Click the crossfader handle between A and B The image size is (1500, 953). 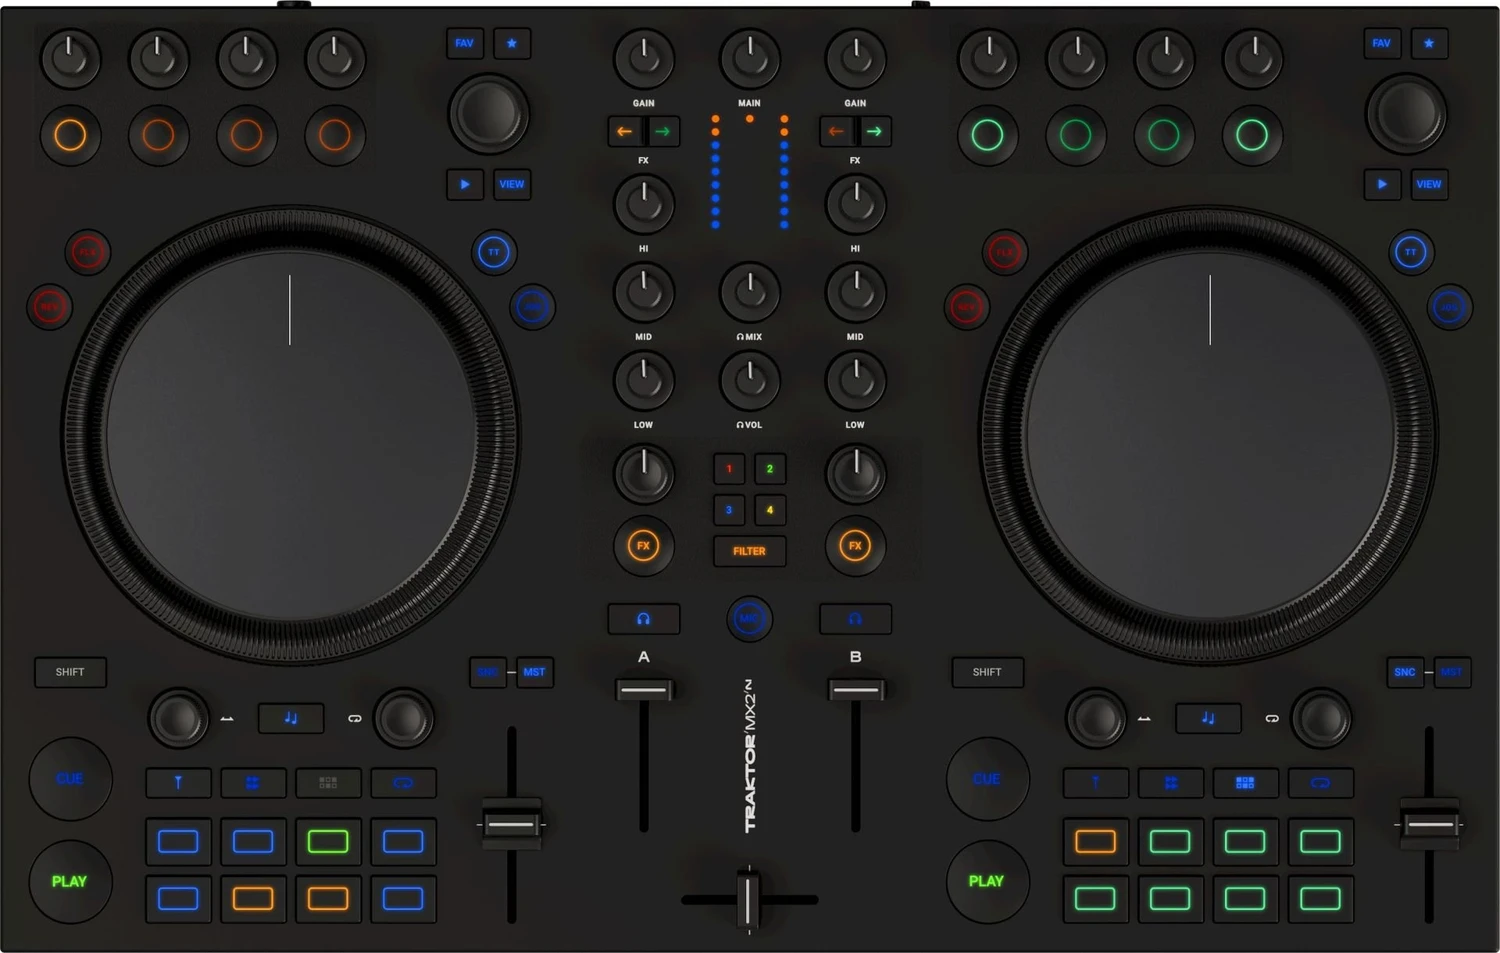tap(749, 899)
